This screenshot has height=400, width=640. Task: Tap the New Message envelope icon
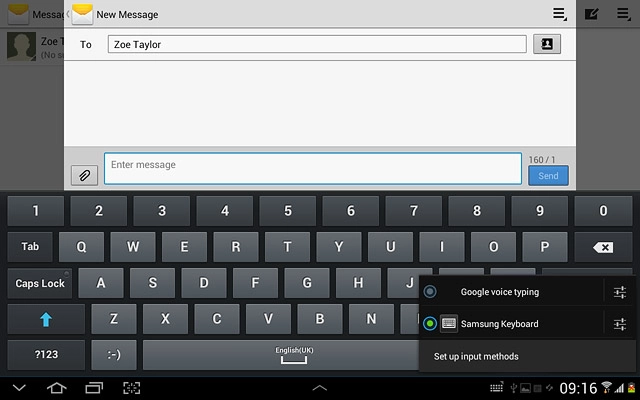coord(82,14)
